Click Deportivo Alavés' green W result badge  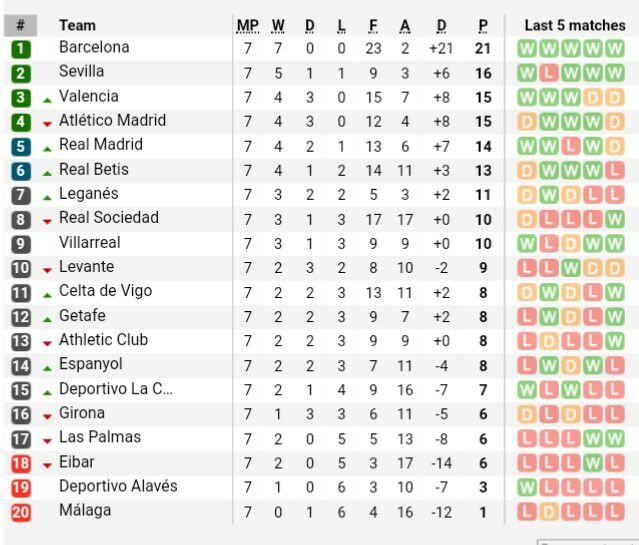tap(527, 487)
